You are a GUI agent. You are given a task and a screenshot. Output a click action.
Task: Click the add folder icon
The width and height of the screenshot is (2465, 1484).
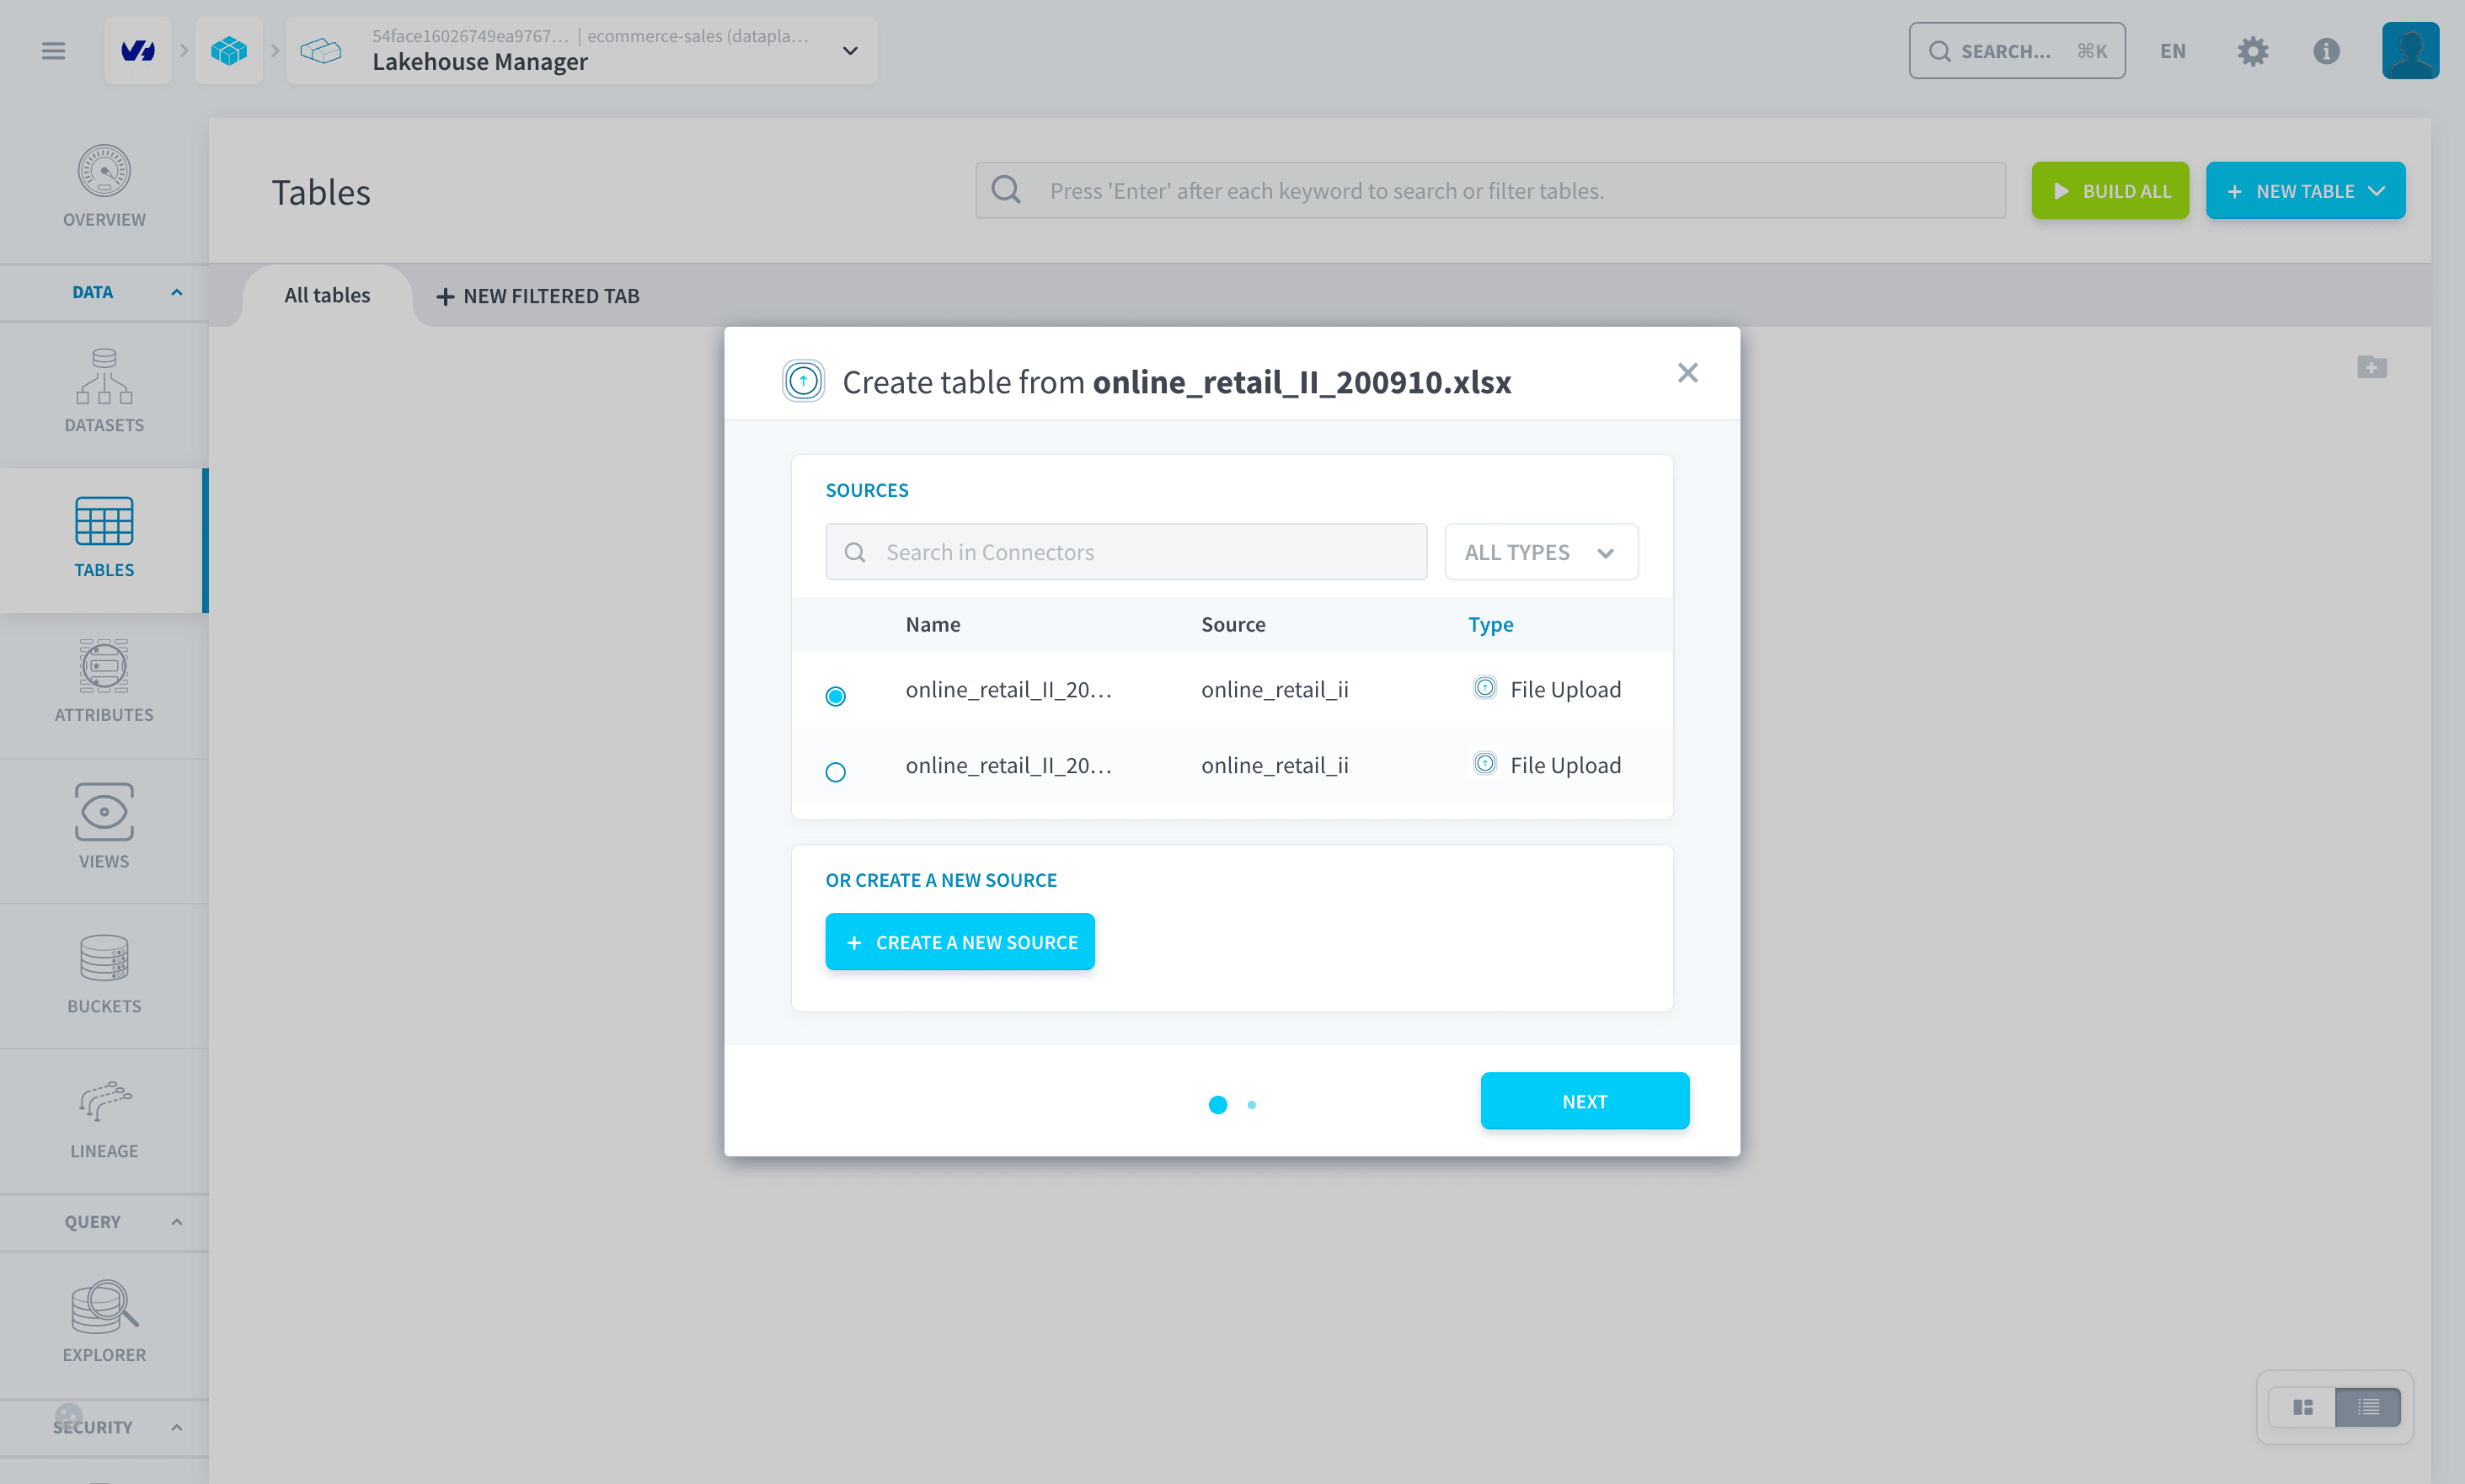[2372, 367]
